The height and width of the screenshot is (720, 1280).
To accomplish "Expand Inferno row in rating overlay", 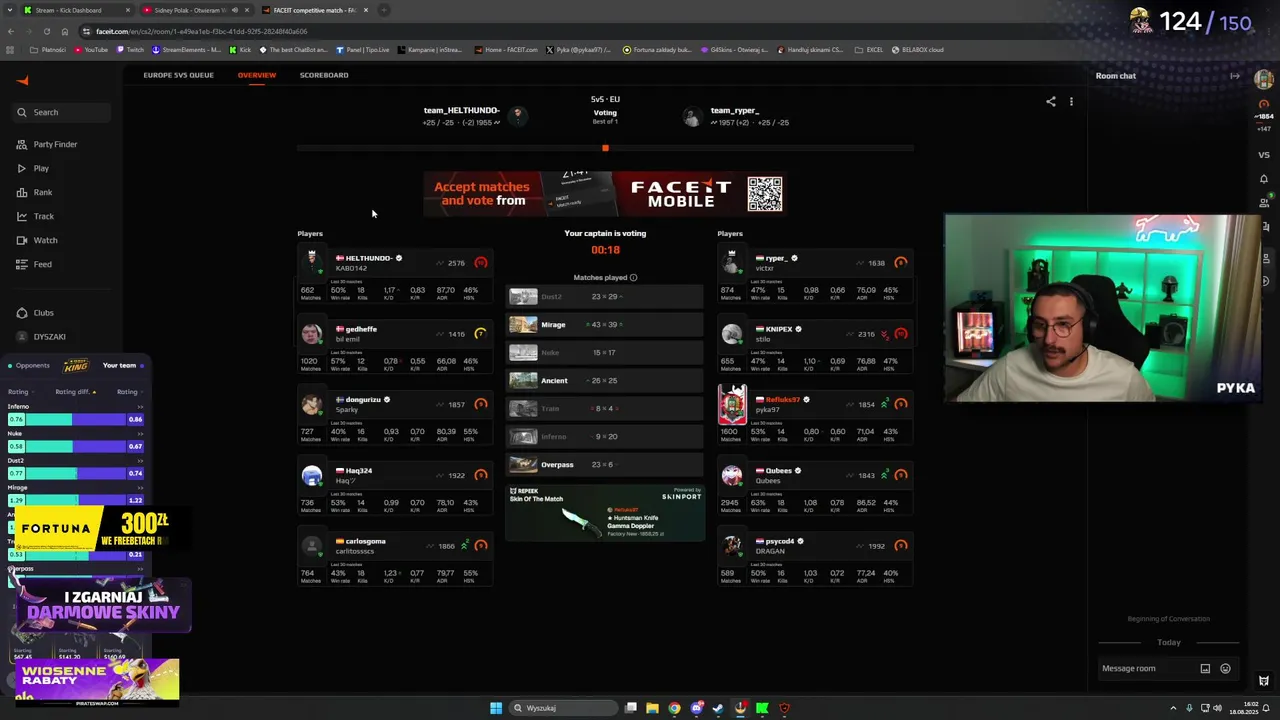I will pos(140,407).
